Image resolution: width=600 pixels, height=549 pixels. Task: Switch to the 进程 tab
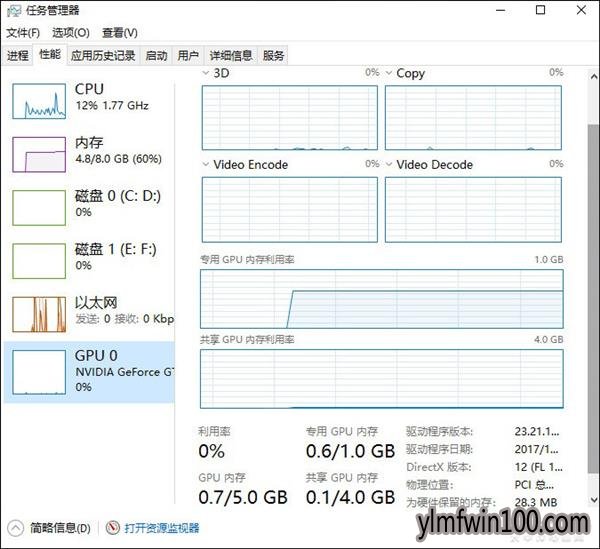click(x=18, y=55)
